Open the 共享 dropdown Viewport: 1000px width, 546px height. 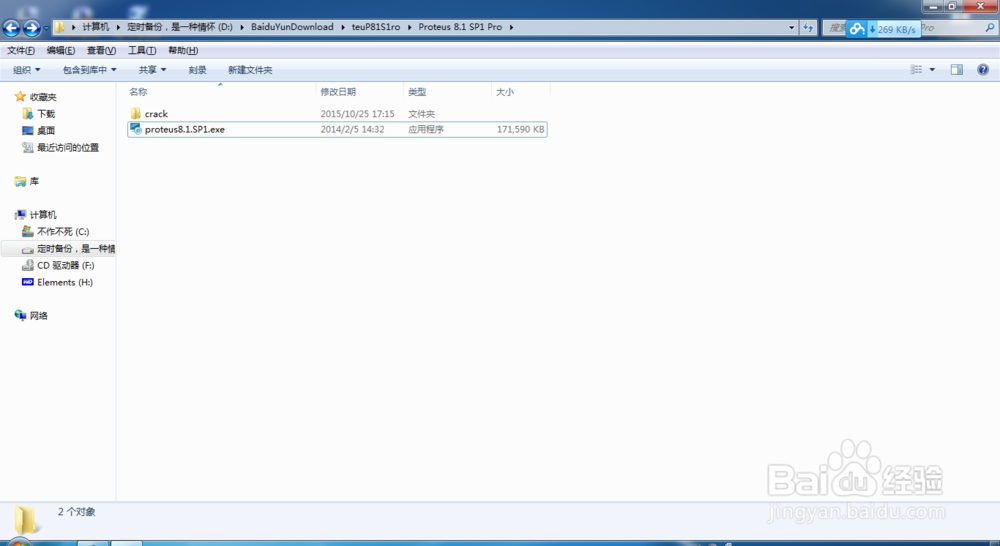click(152, 70)
